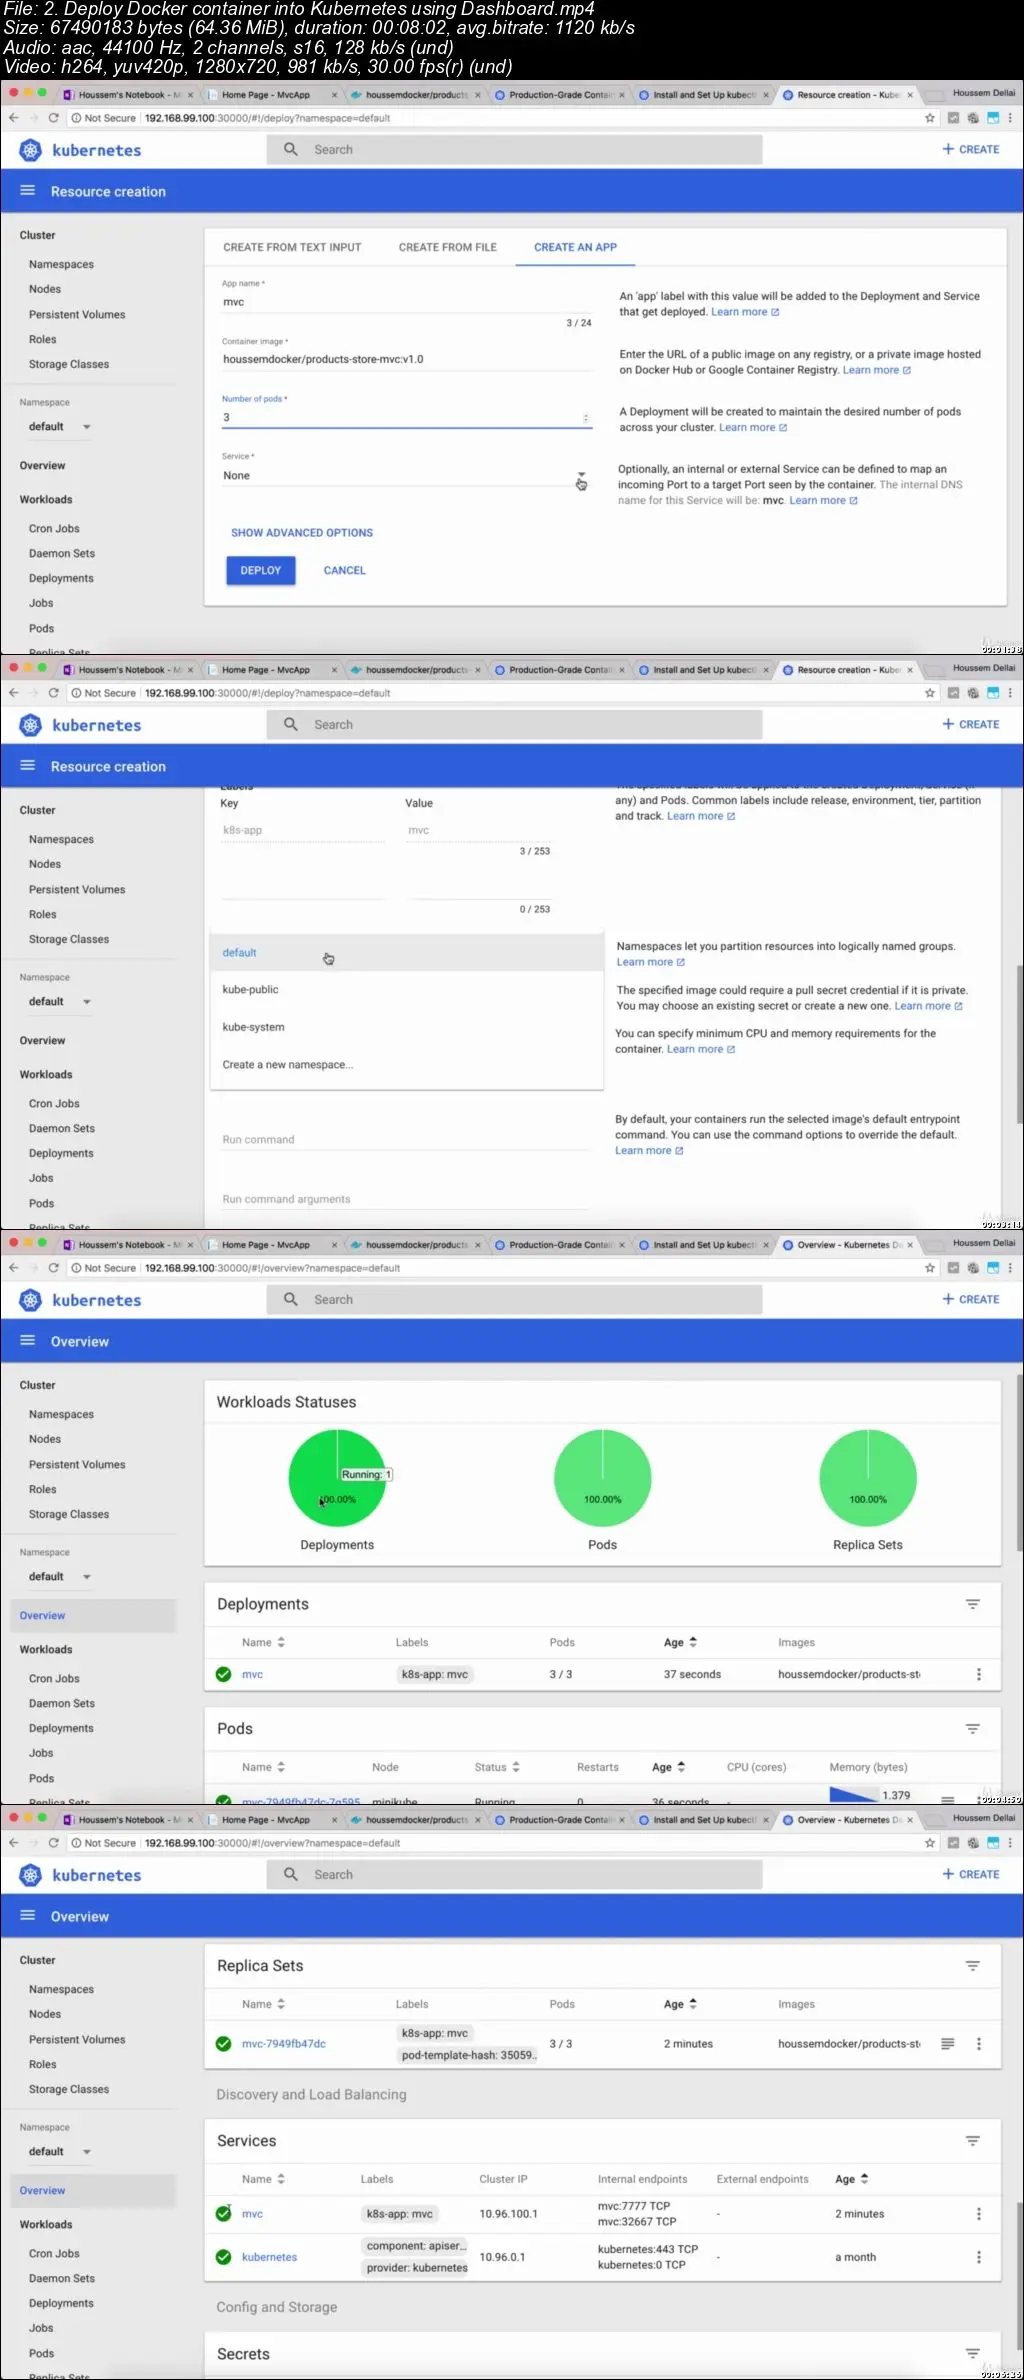Image resolution: width=1024 pixels, height=2380 pixels.
Task: Open actions menu dots for mvc-7949fb47dc row
Action: (979, 2044)
